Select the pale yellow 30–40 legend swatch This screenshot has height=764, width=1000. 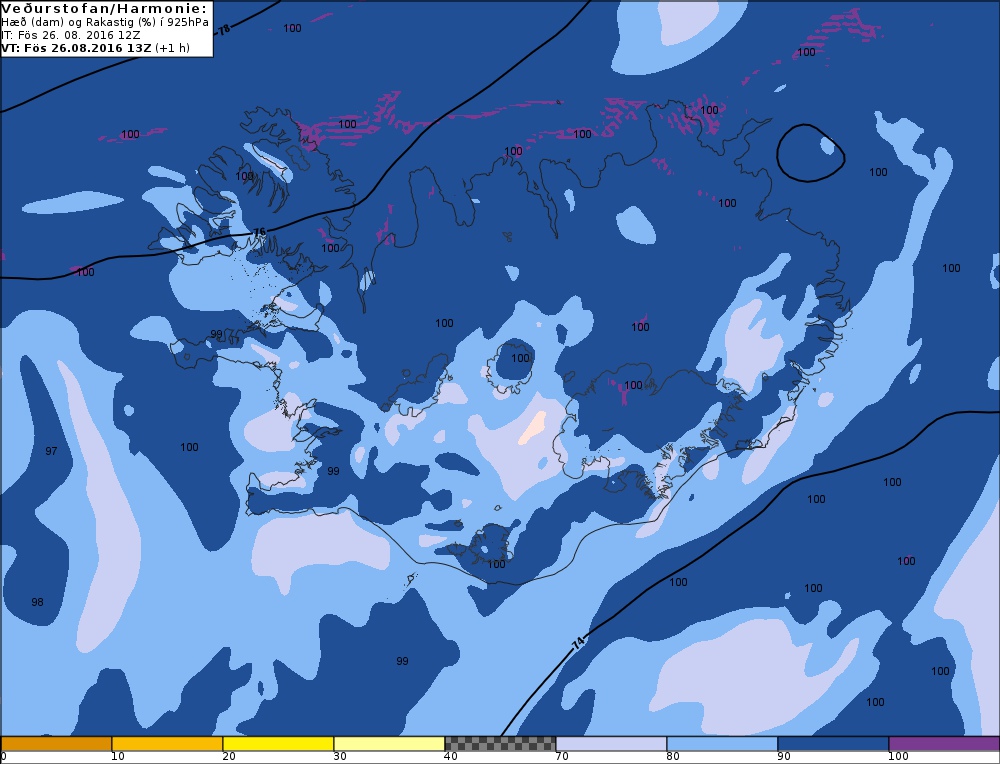[x=389, y=743]
